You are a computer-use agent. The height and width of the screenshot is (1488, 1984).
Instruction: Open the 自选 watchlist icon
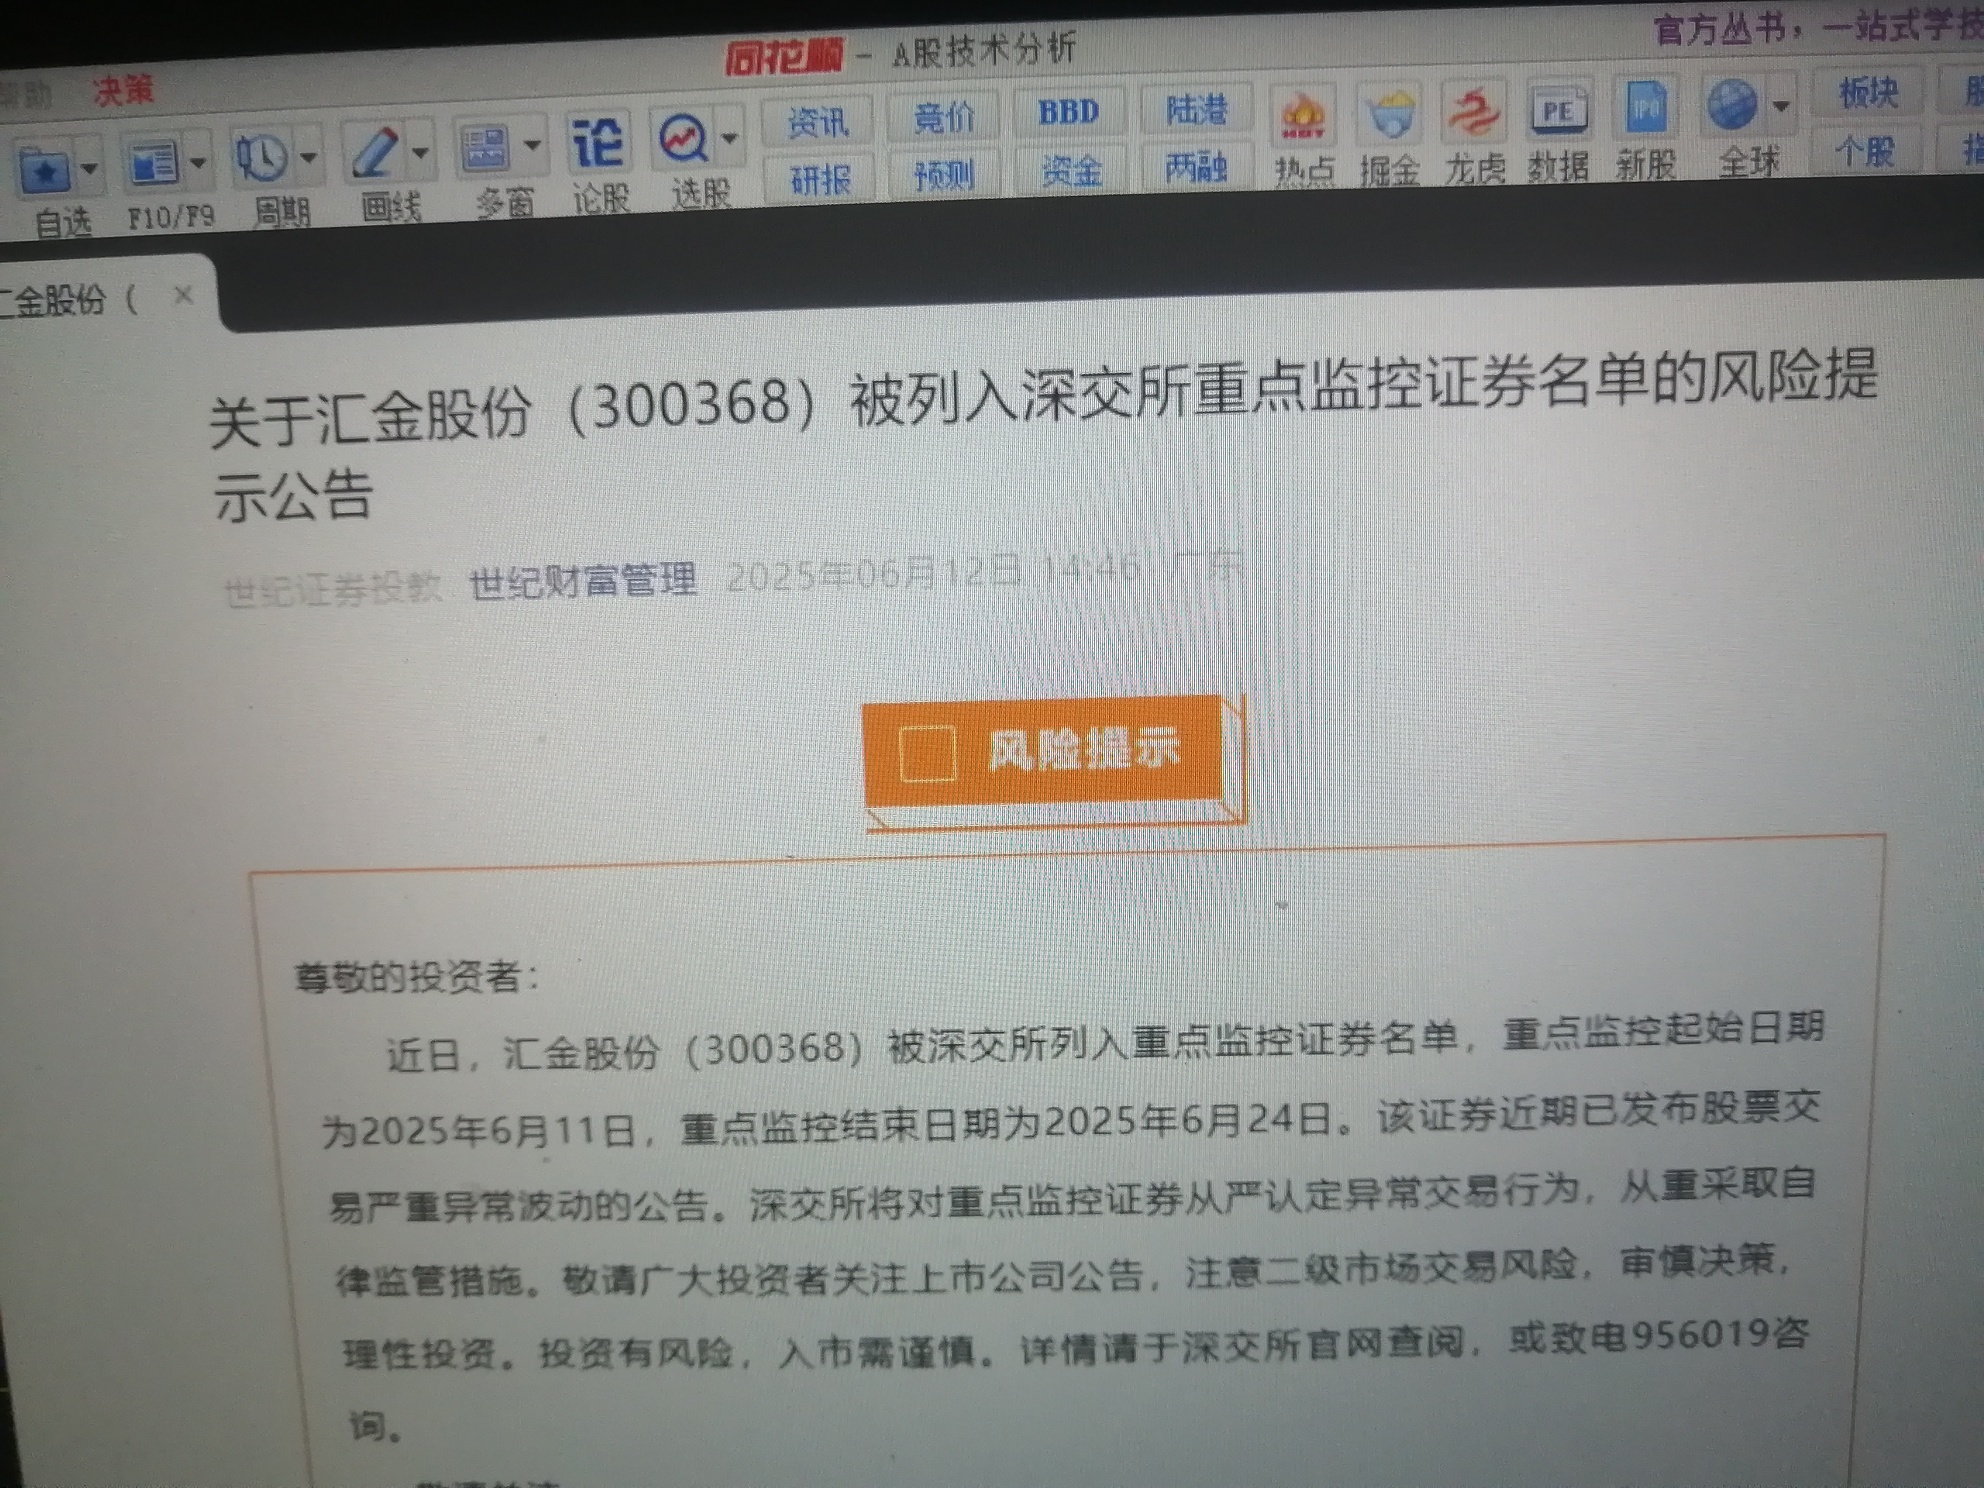pos(44,170)
